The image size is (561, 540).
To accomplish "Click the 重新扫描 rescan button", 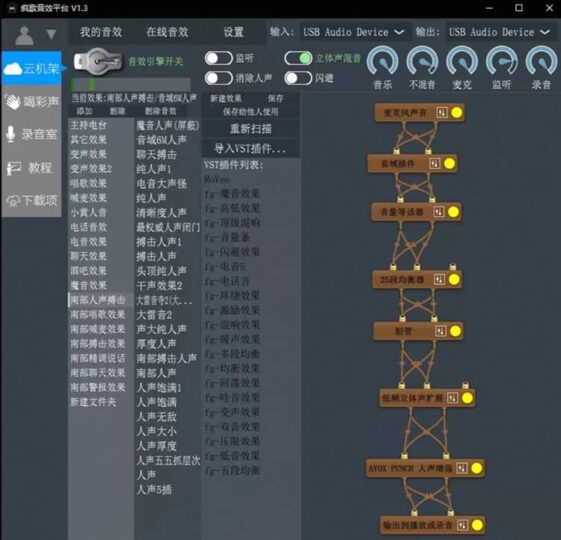I will 250,129.
